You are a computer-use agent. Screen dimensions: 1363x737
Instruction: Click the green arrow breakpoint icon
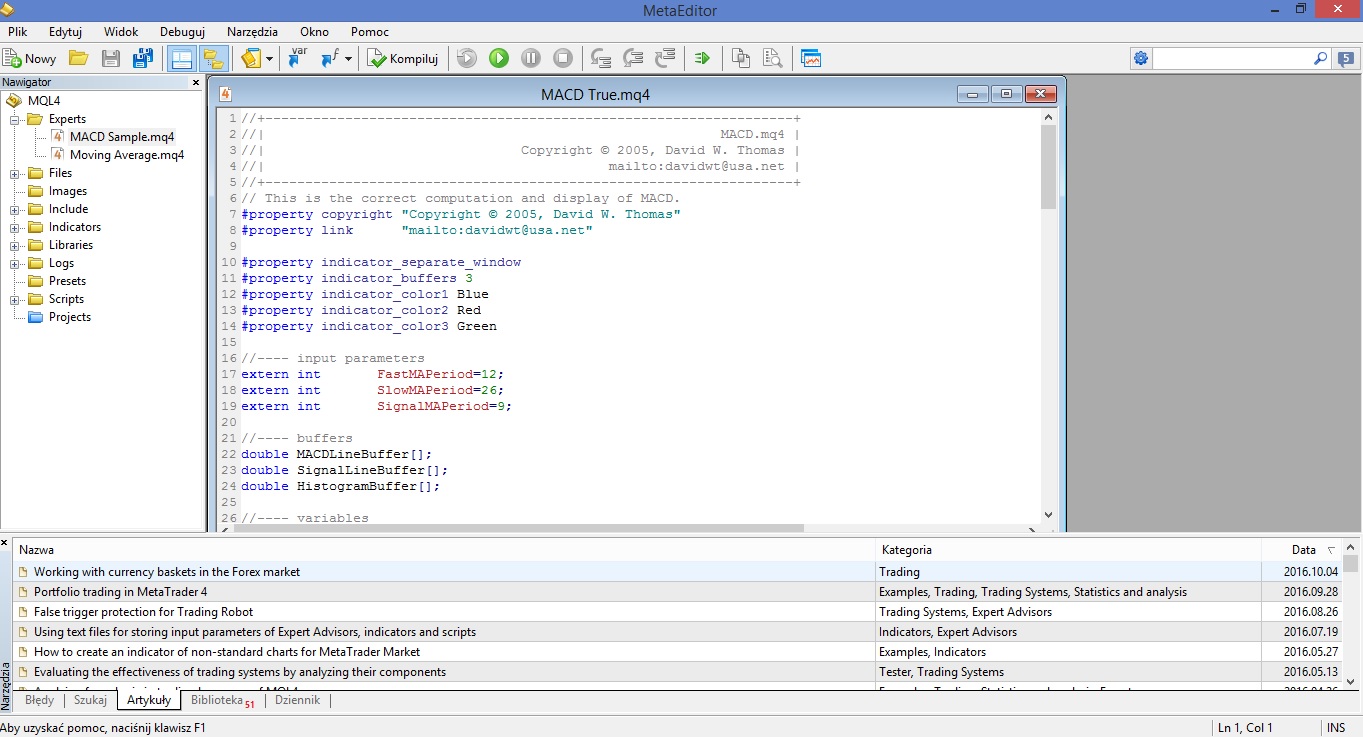pyautogui.click(x=703, y=58)
